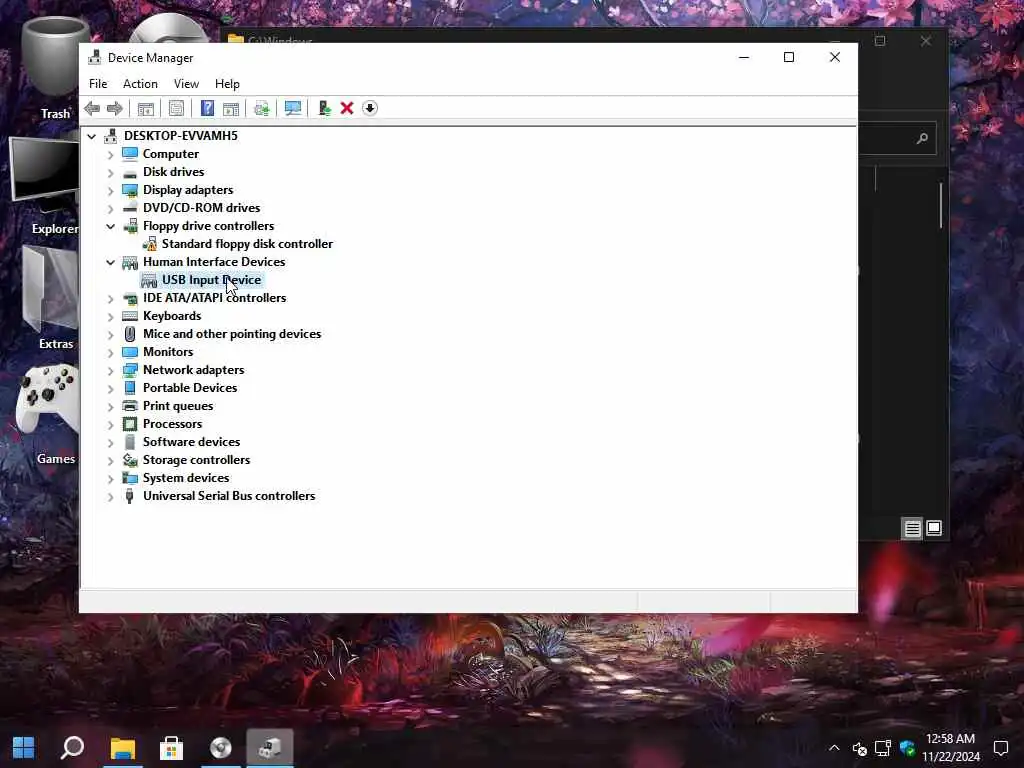Viewport: 1024px width, 768px height.
Task: Switch to details view in the Explorer window
Action: tap(912, 528)
